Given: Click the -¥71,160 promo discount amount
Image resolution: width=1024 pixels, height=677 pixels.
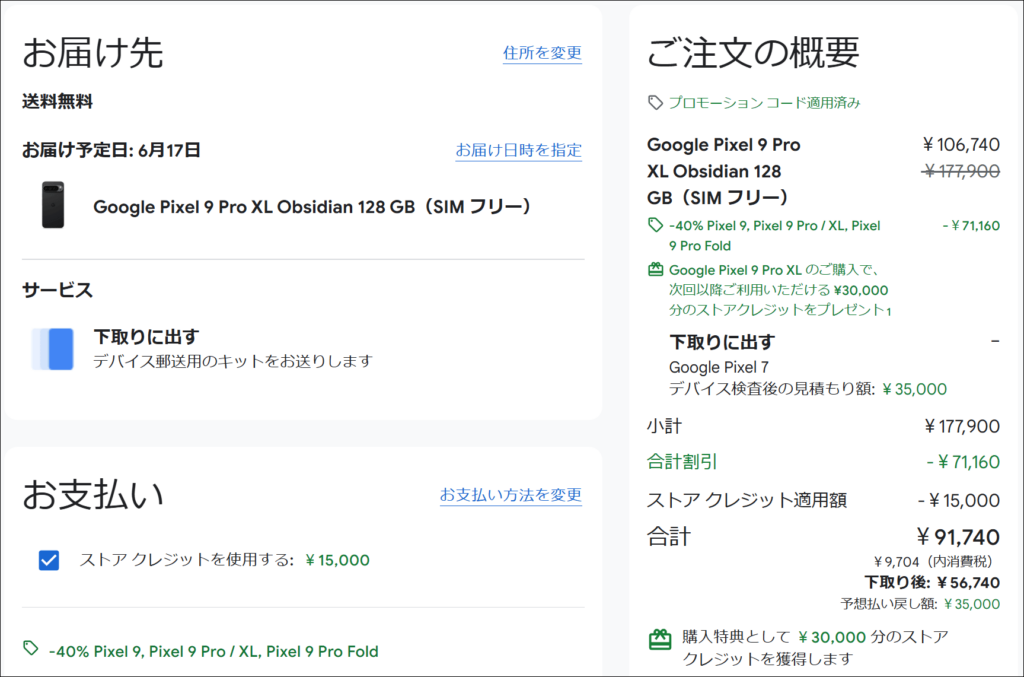Looking at the screenshot, I should (970, 226).
